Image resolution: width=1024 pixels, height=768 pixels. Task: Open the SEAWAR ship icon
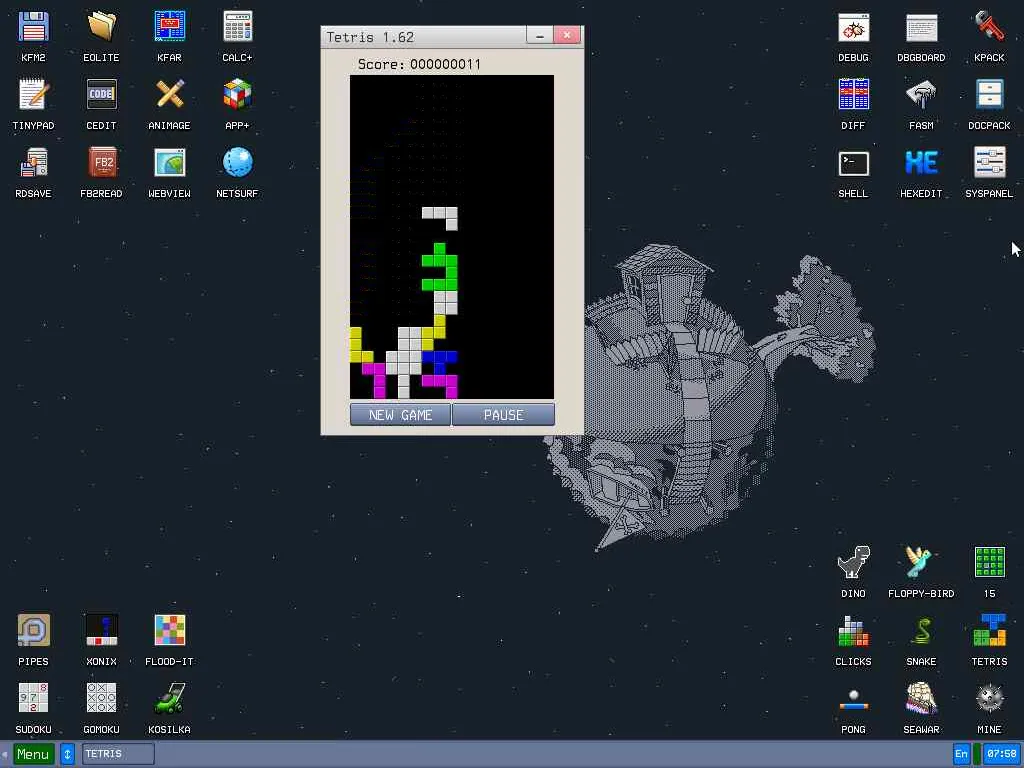click(x=921, y=699)
